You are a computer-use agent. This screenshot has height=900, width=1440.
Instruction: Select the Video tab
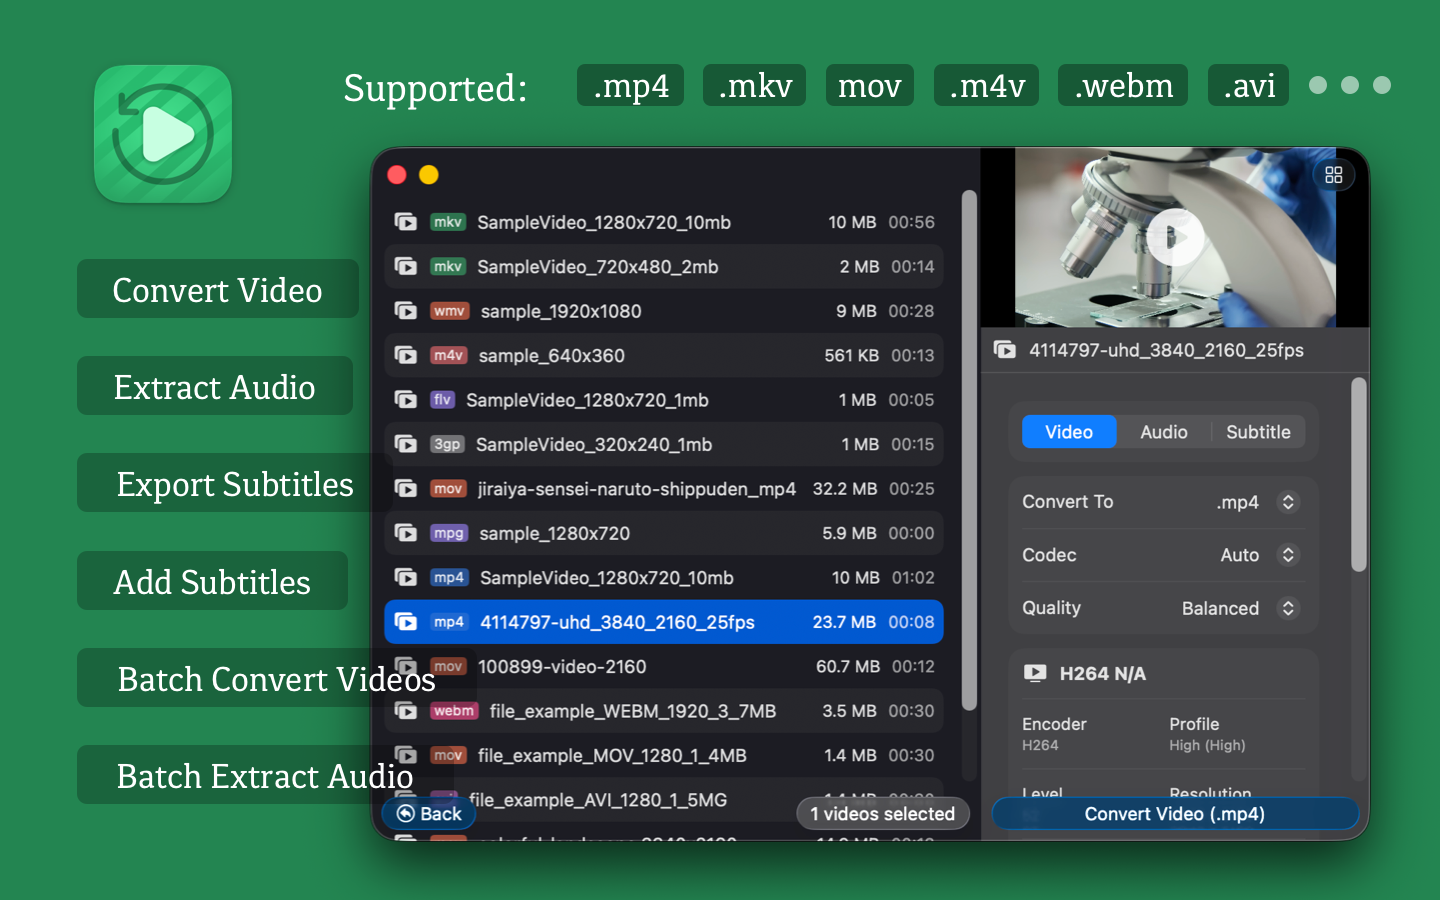click(x=1068, y=432)
